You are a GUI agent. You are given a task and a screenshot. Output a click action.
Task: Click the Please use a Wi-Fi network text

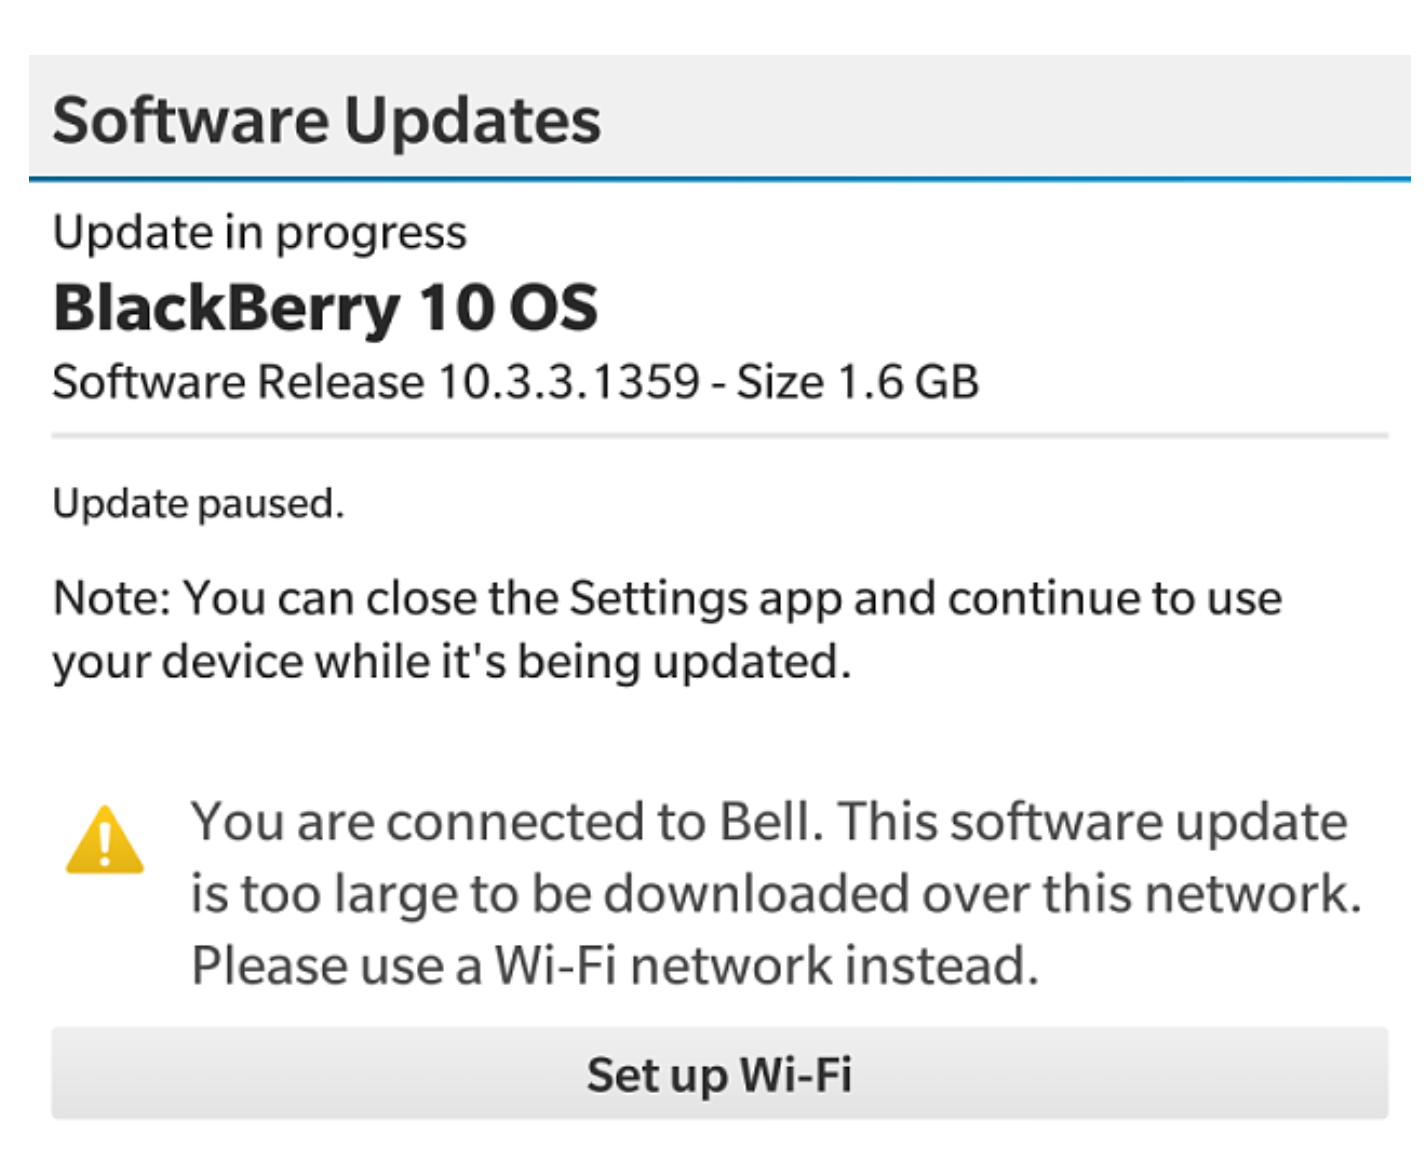click(x=615, y=965)
